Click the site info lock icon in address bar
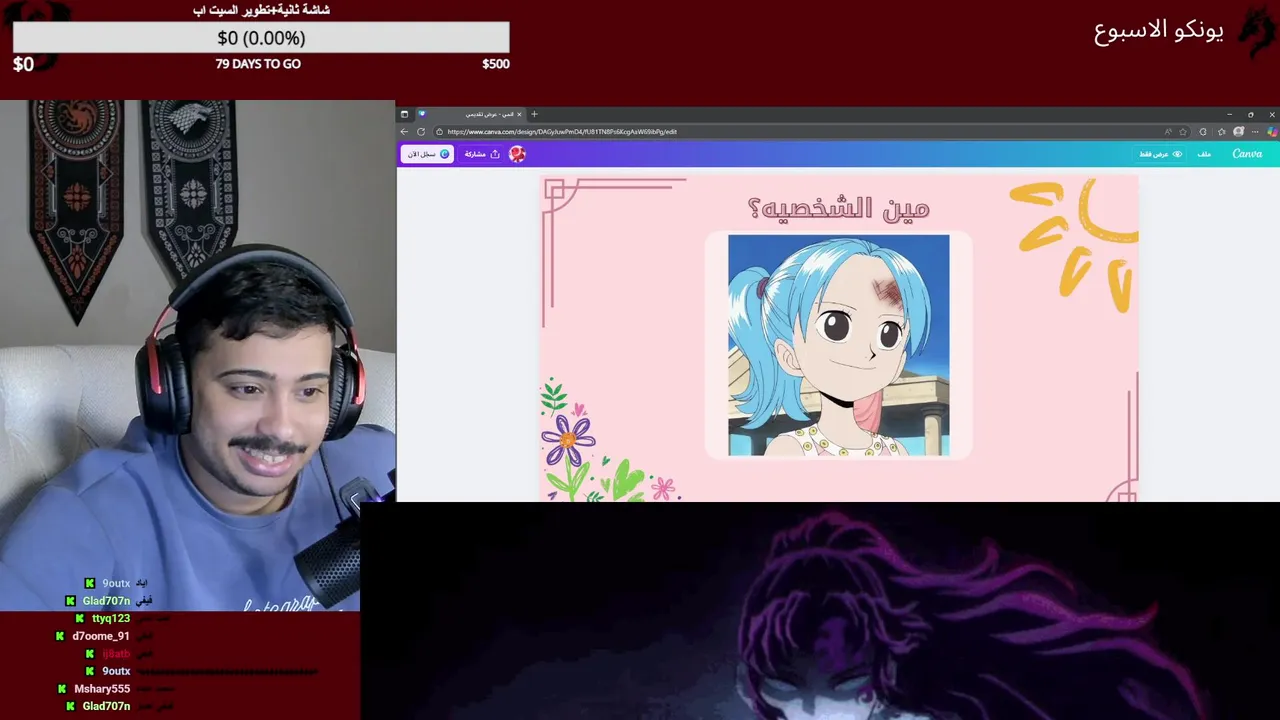 [x=439, y=132]
